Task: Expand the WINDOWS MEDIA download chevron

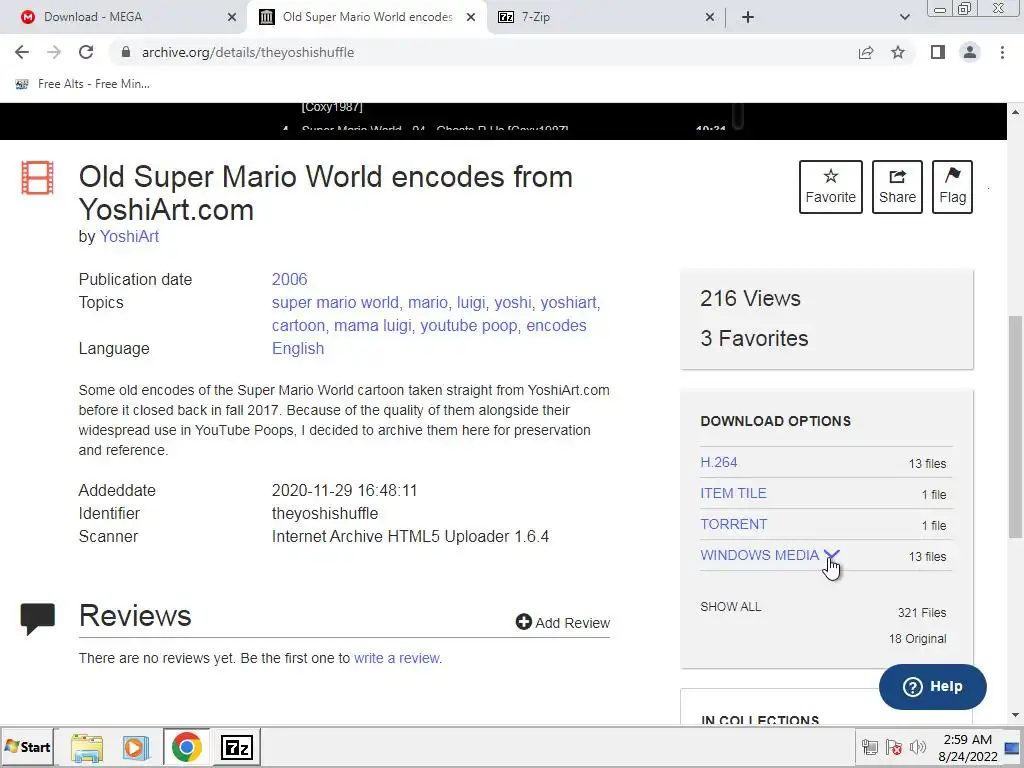Action: tap(831, 555)
